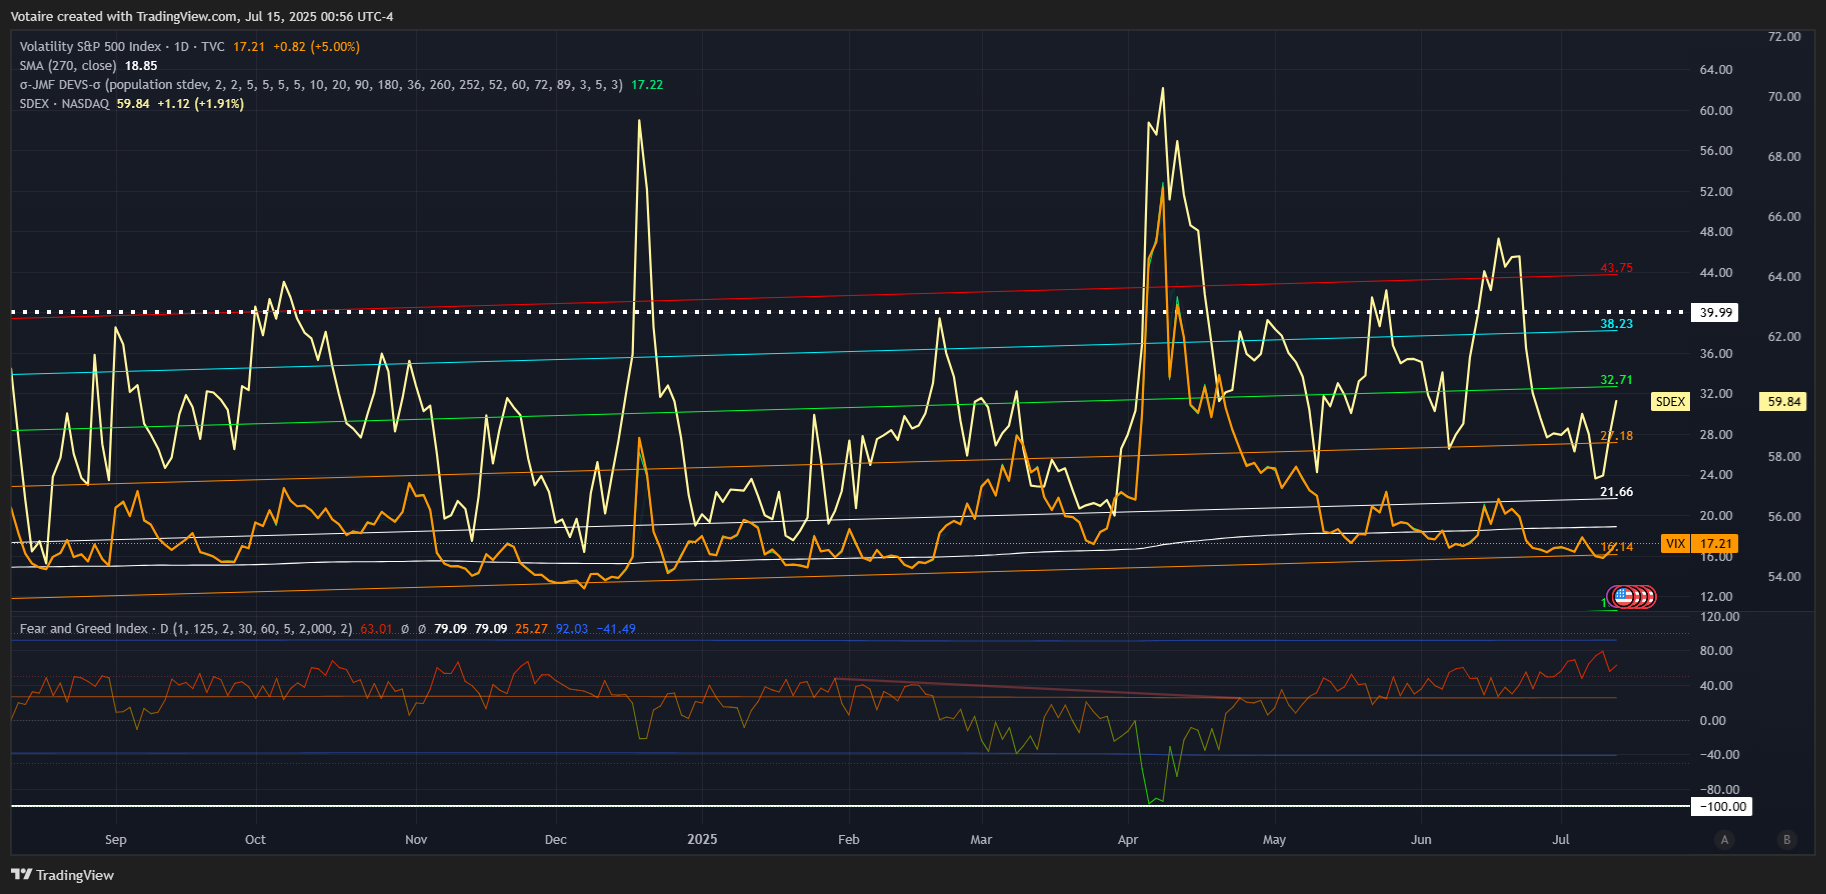Click the SDEX · NASDAQ symbol legend
This screenshot has width=1826, height=894.
point(64,104)
